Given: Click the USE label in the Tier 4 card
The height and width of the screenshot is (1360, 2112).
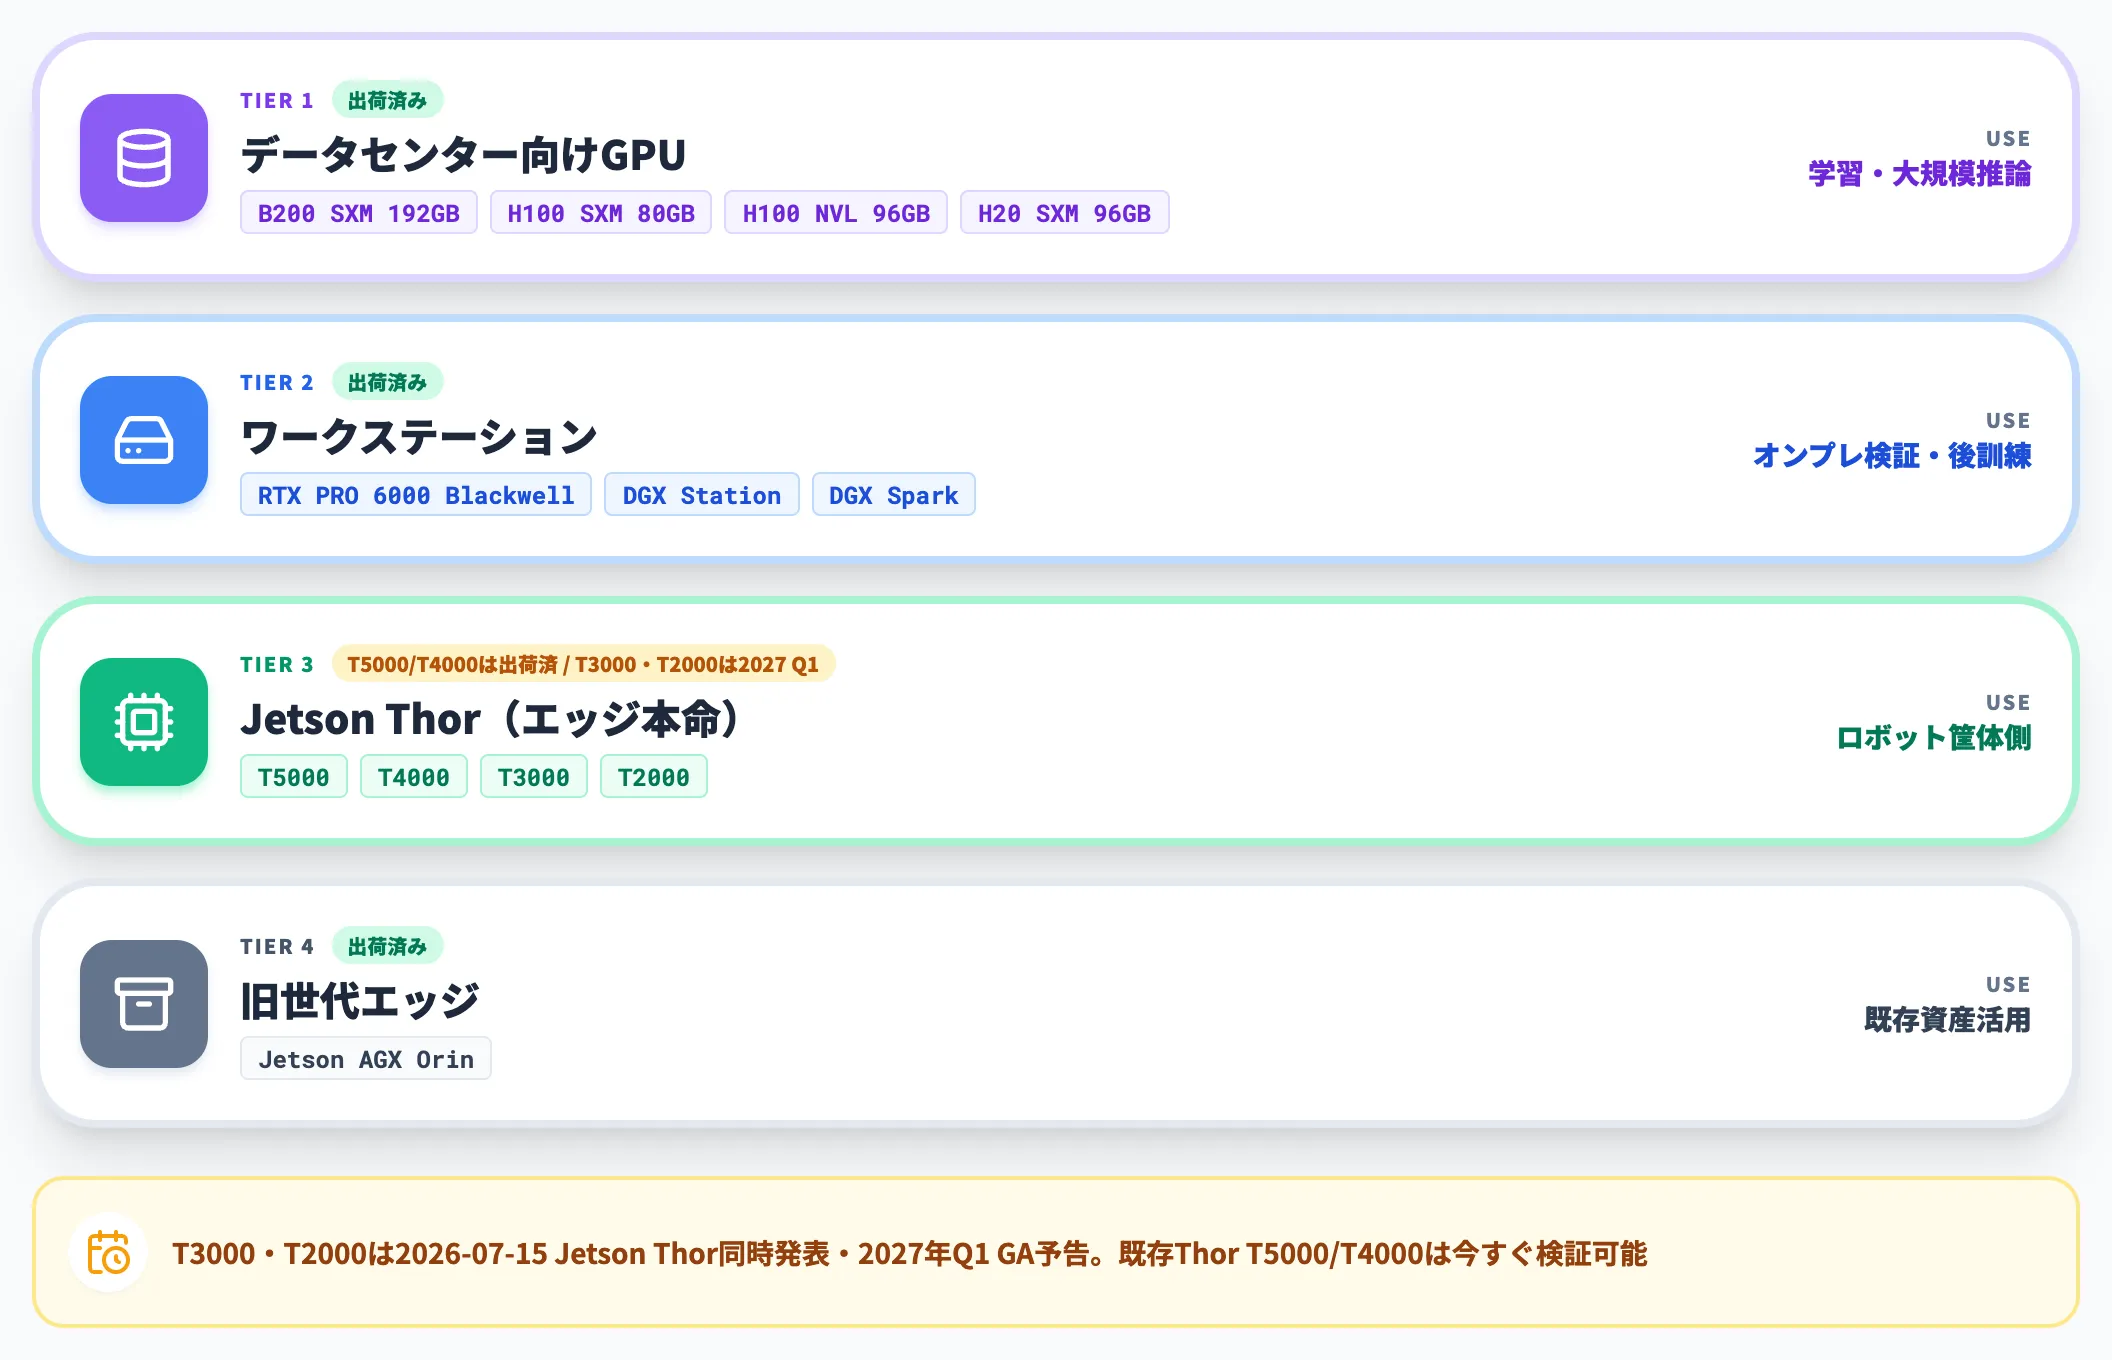Looking at the screenshot, I should [2008, 985].
